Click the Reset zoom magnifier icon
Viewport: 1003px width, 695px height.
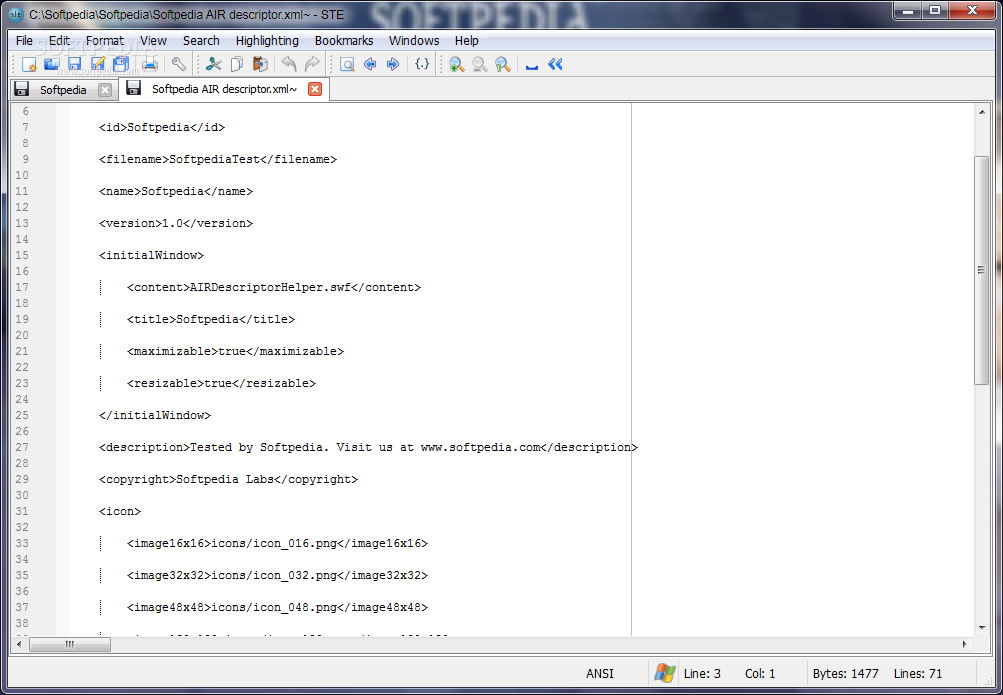[x=502, y=64]
